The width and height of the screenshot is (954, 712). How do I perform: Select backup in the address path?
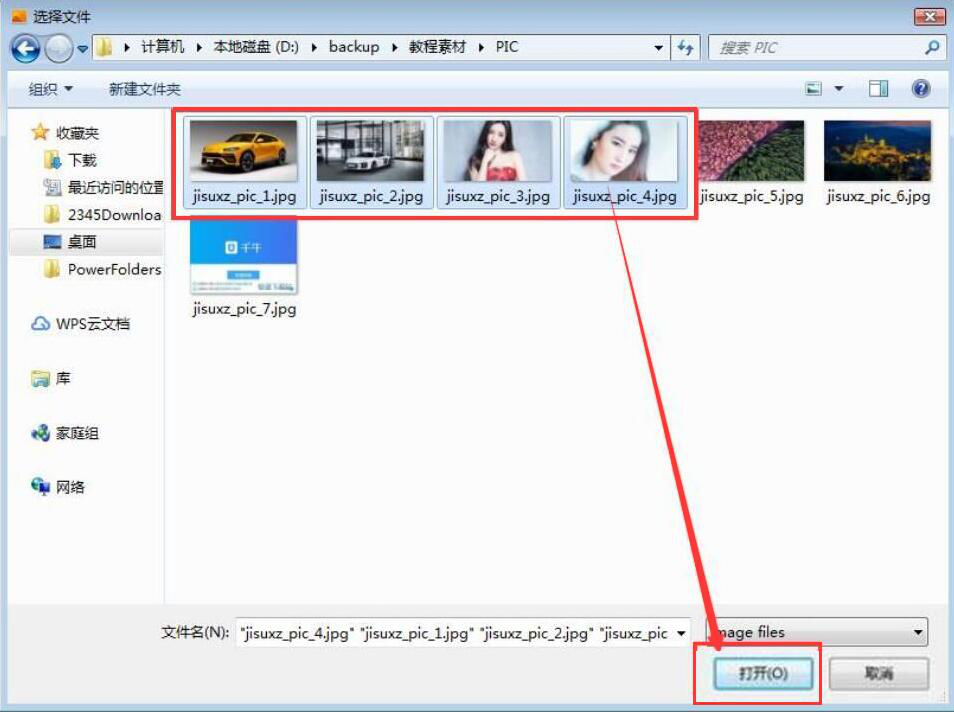pos(353,47)
